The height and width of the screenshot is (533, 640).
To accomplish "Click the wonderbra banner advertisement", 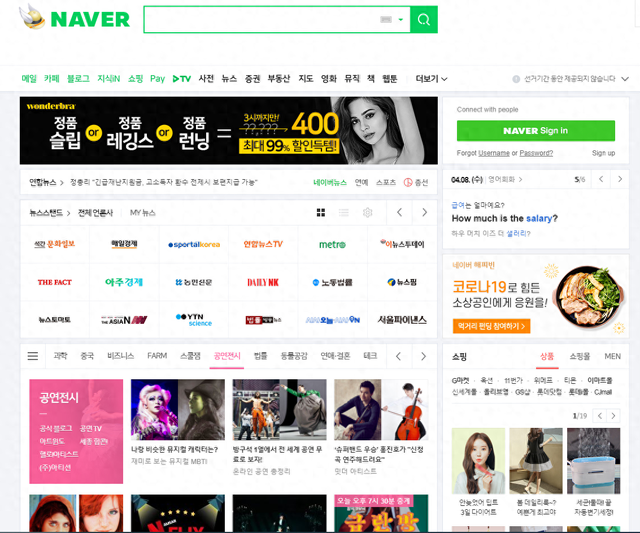I will tap(229, 131).
